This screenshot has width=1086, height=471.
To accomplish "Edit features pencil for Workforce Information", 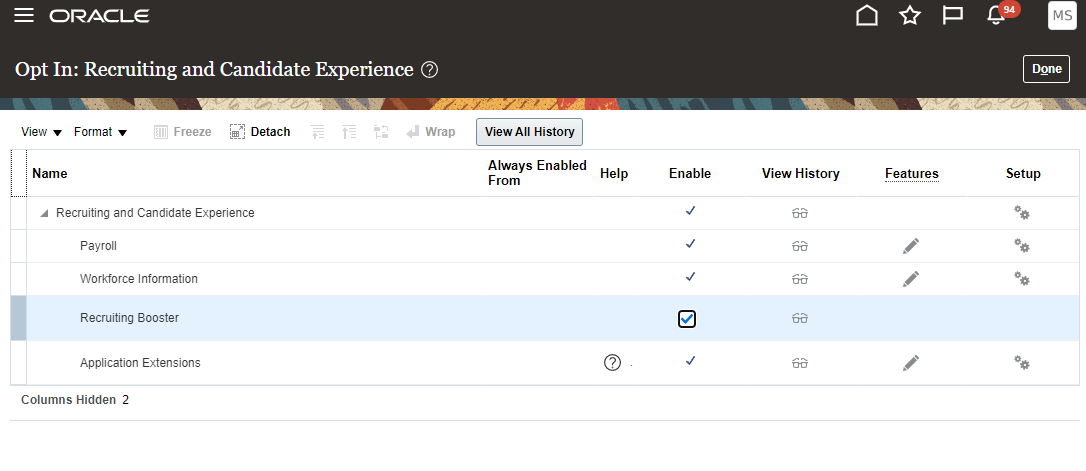I will 910,279.
